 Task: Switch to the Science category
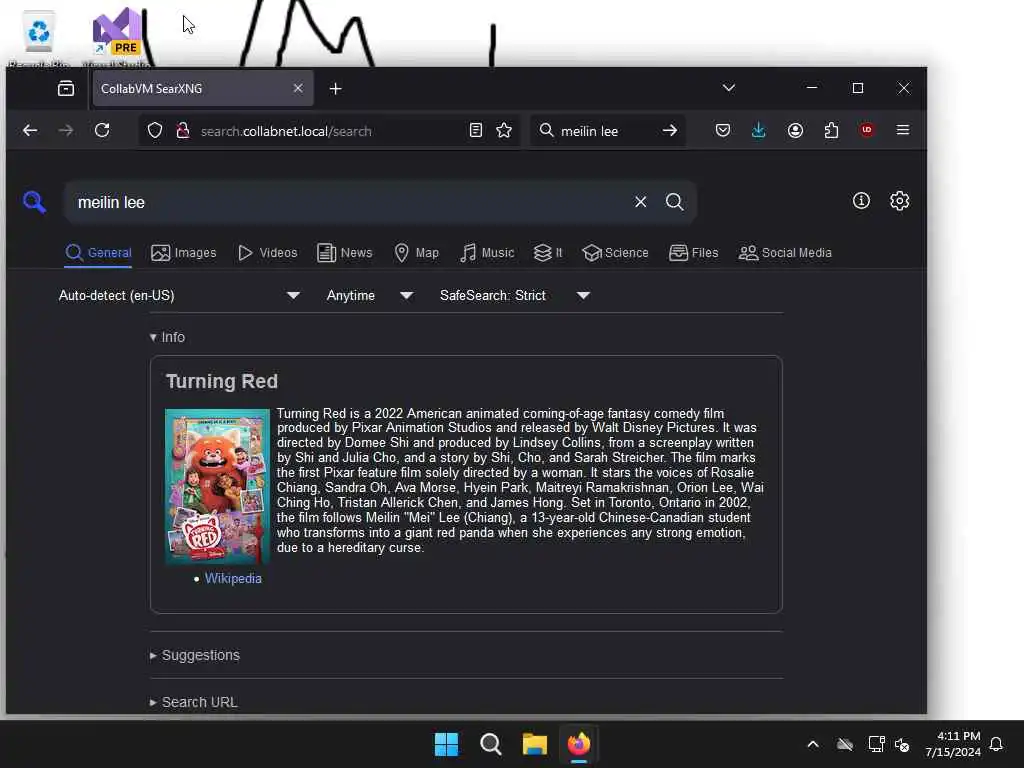point(615,253)
